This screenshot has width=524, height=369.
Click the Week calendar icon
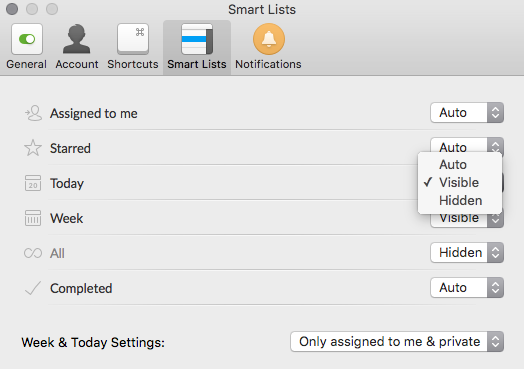click(33, 218)
